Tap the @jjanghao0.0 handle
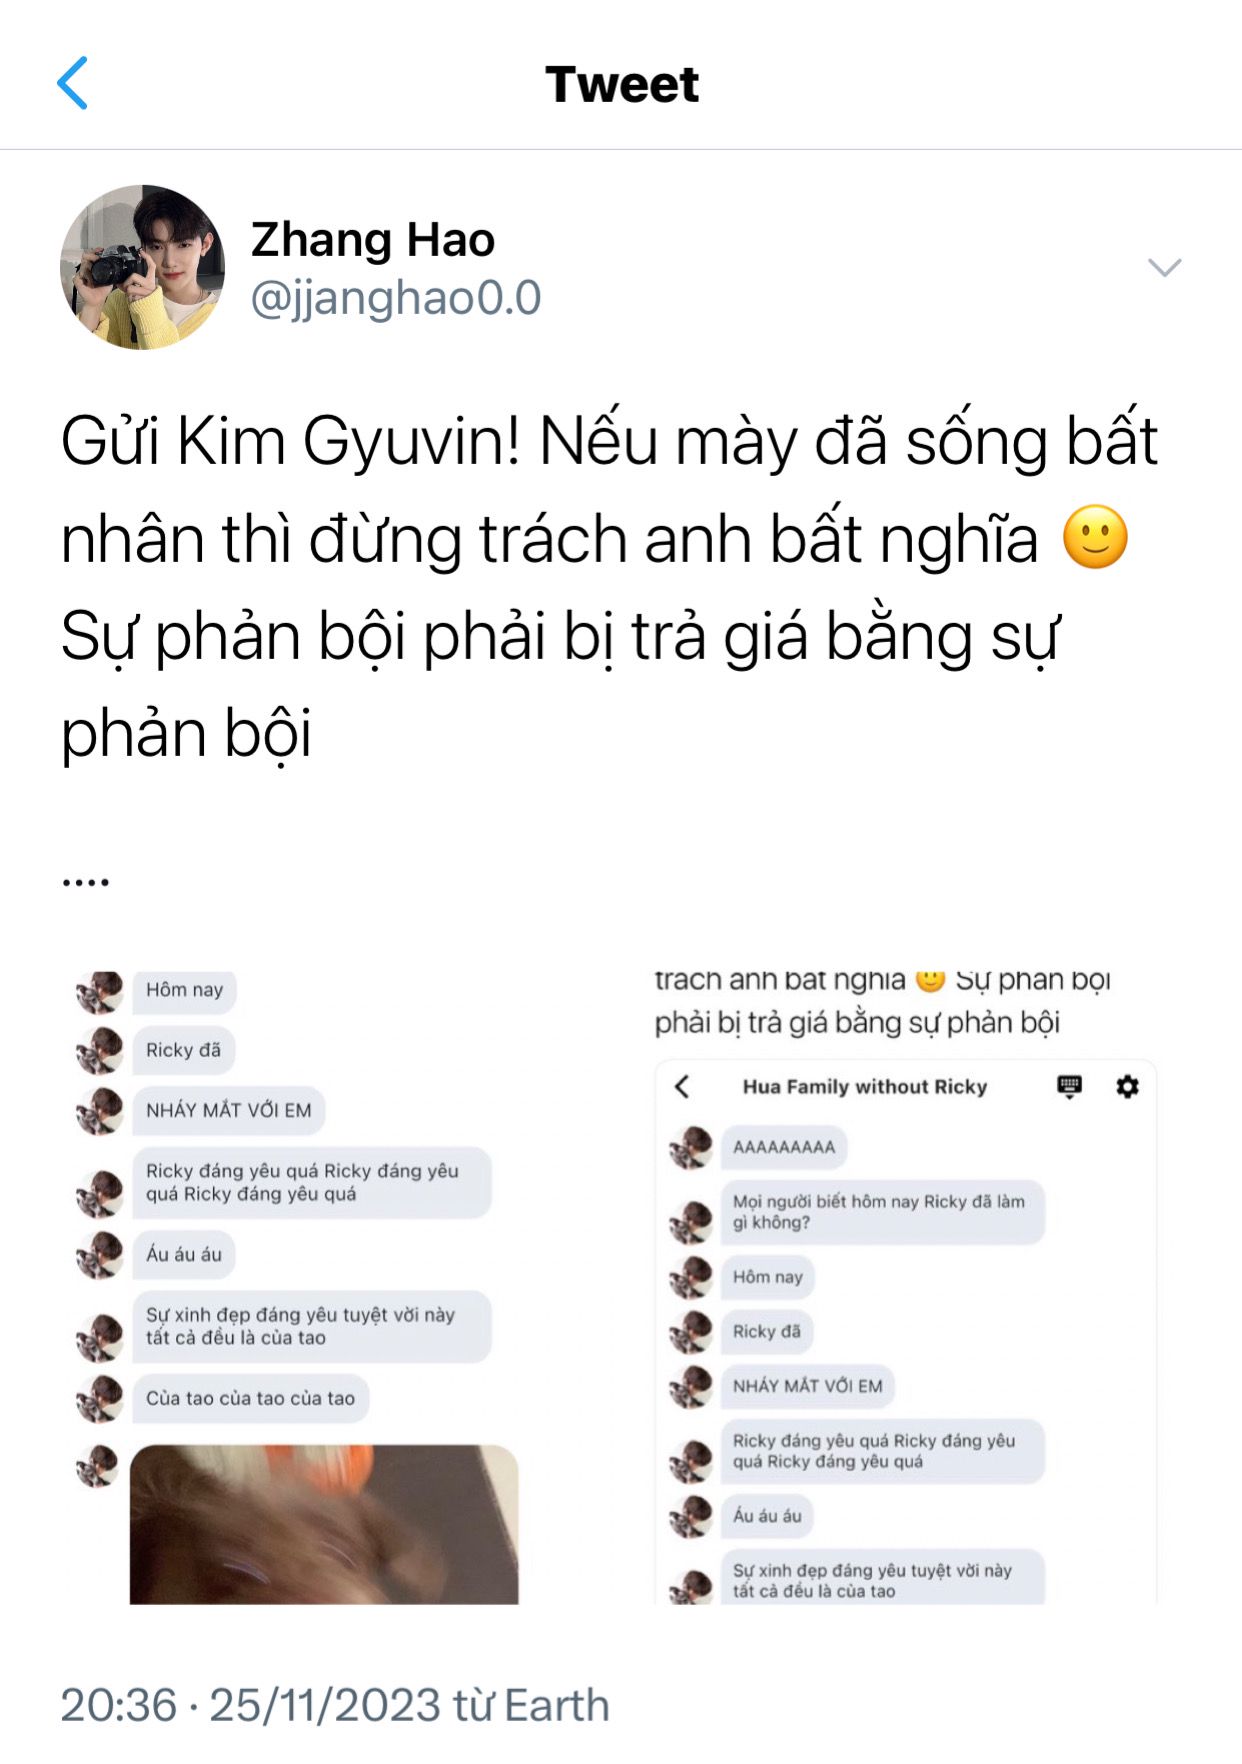Viewport: 1242px width, 1764px height. 396,298
